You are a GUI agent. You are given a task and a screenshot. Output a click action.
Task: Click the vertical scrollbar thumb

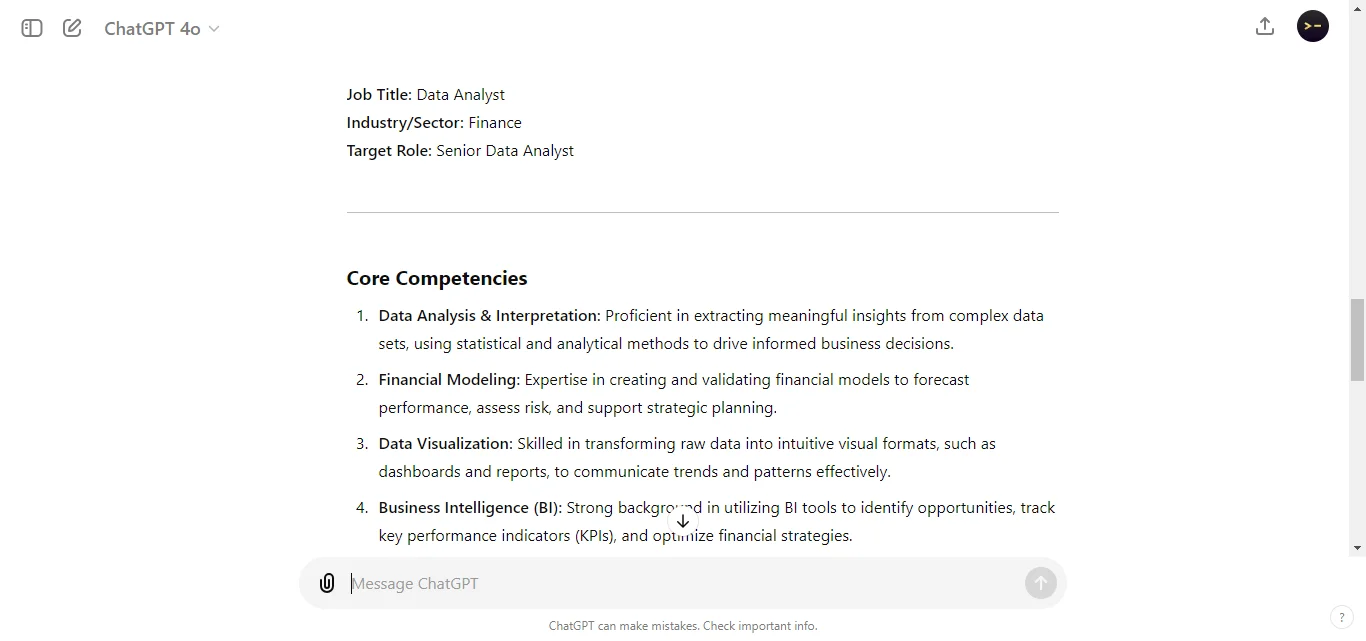coord(1357,340)
